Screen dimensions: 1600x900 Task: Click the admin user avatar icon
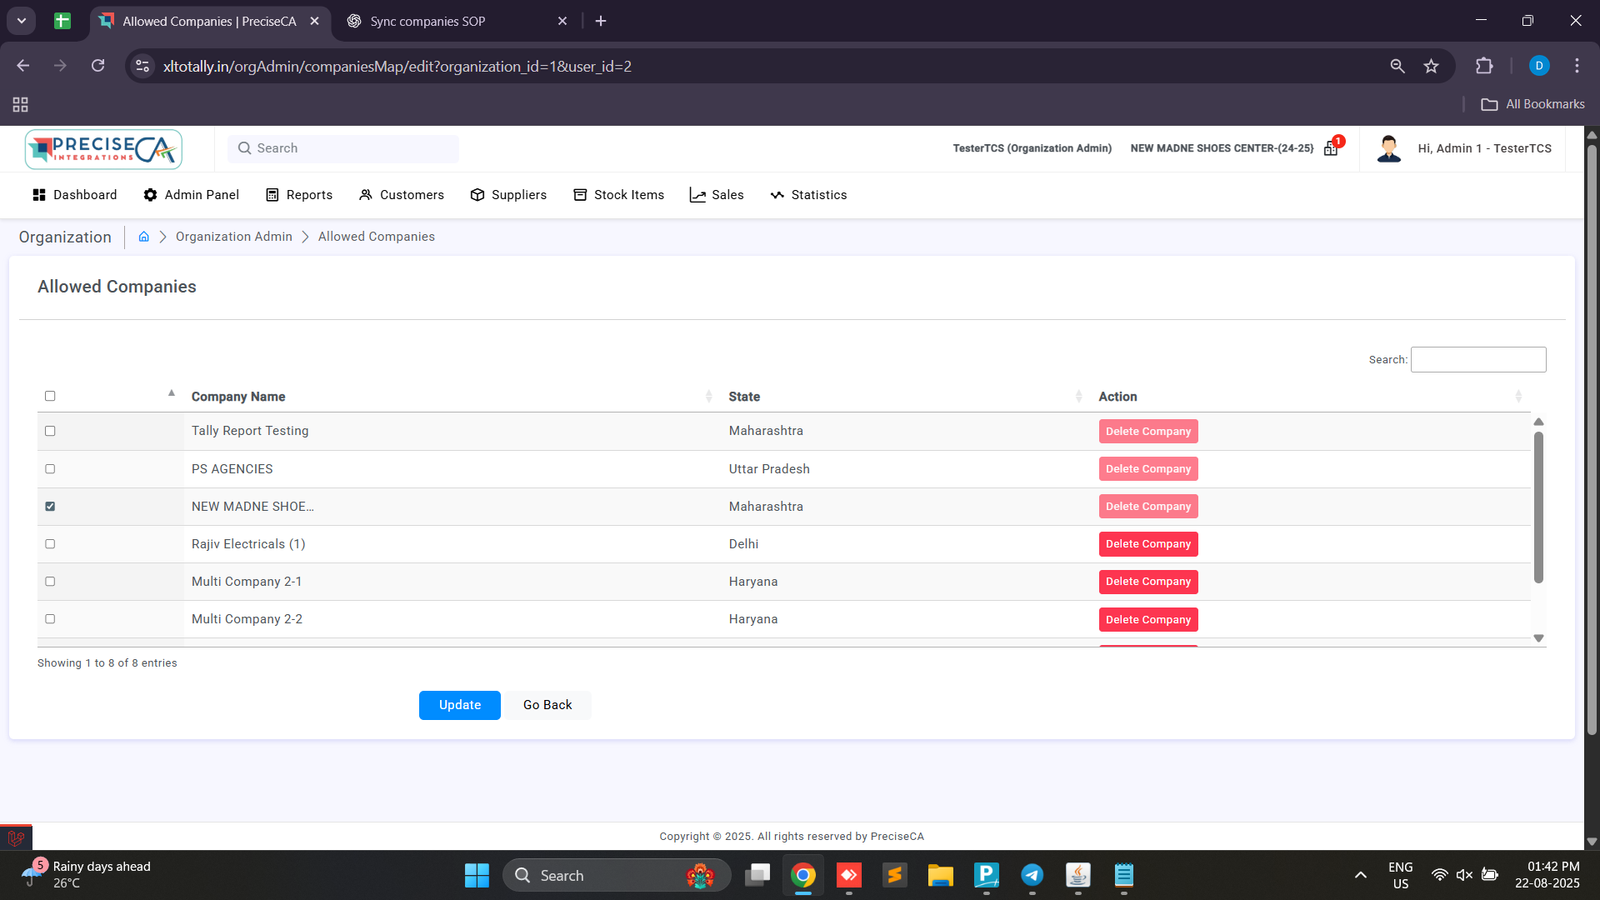pos(1388,148)
